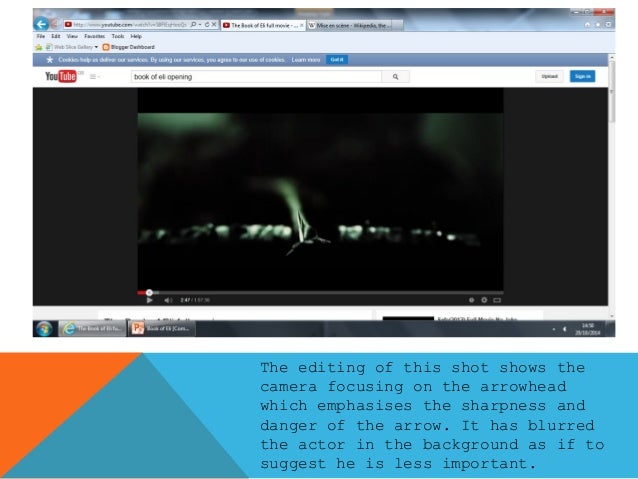Click the taskbar clock and date

click(x=588, y=329)
